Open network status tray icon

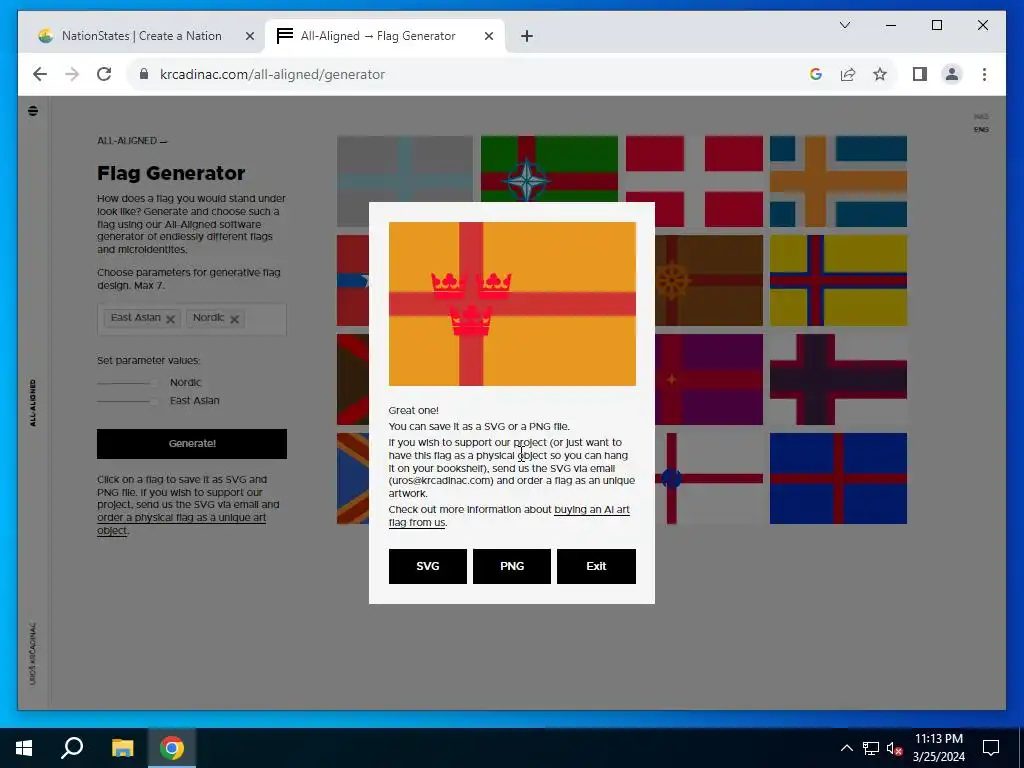pos(871,748)
